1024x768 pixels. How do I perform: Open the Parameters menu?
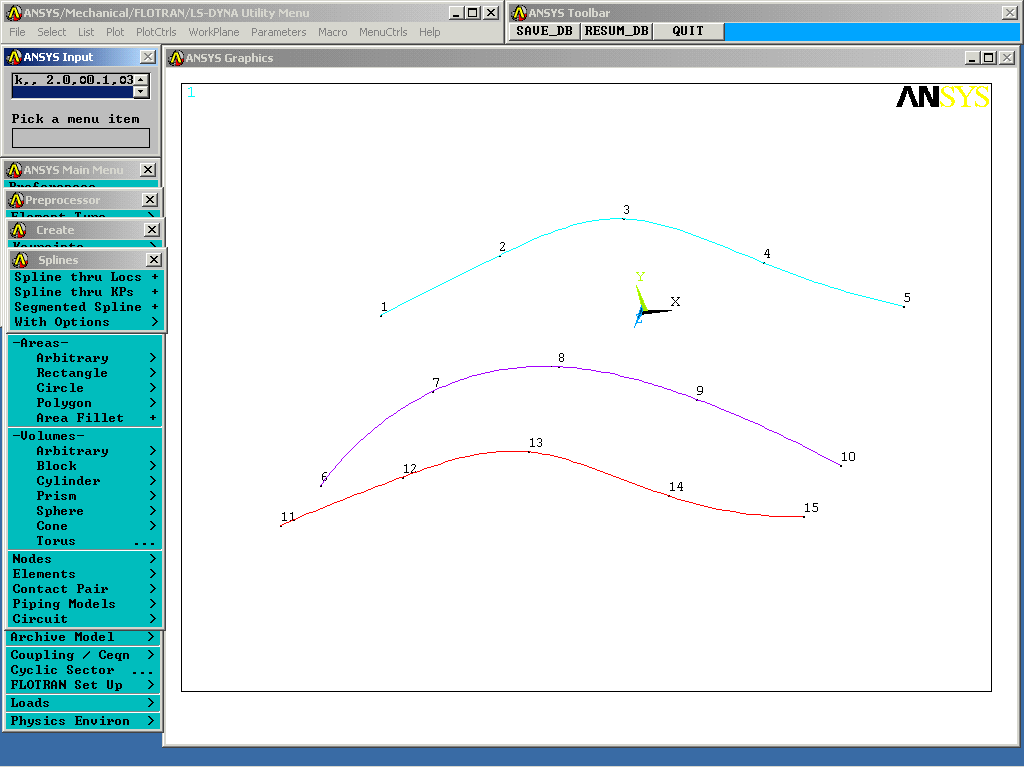click(x=278, y=32)
